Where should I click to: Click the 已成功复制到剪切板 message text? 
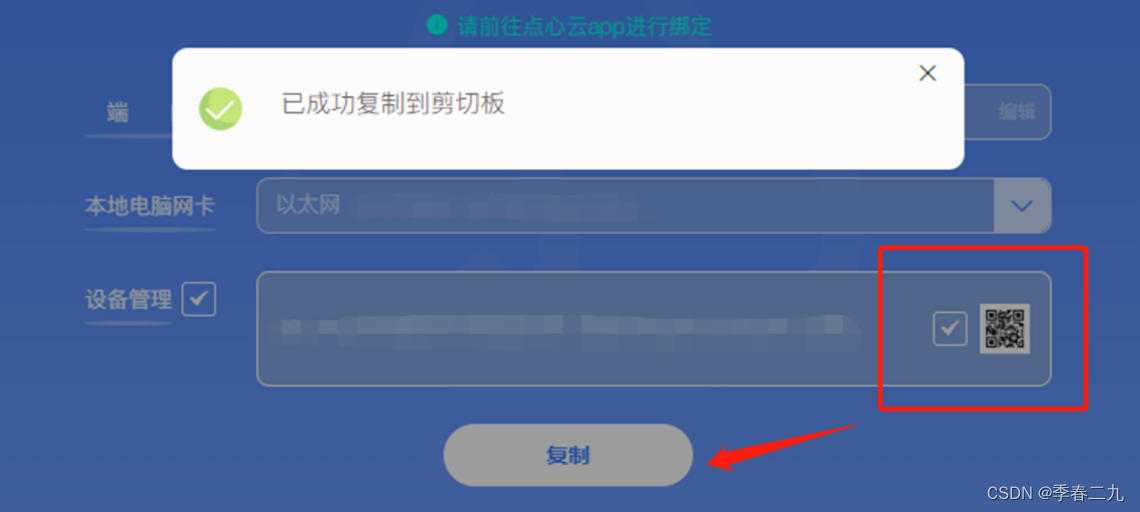click(x=393, y=105)
